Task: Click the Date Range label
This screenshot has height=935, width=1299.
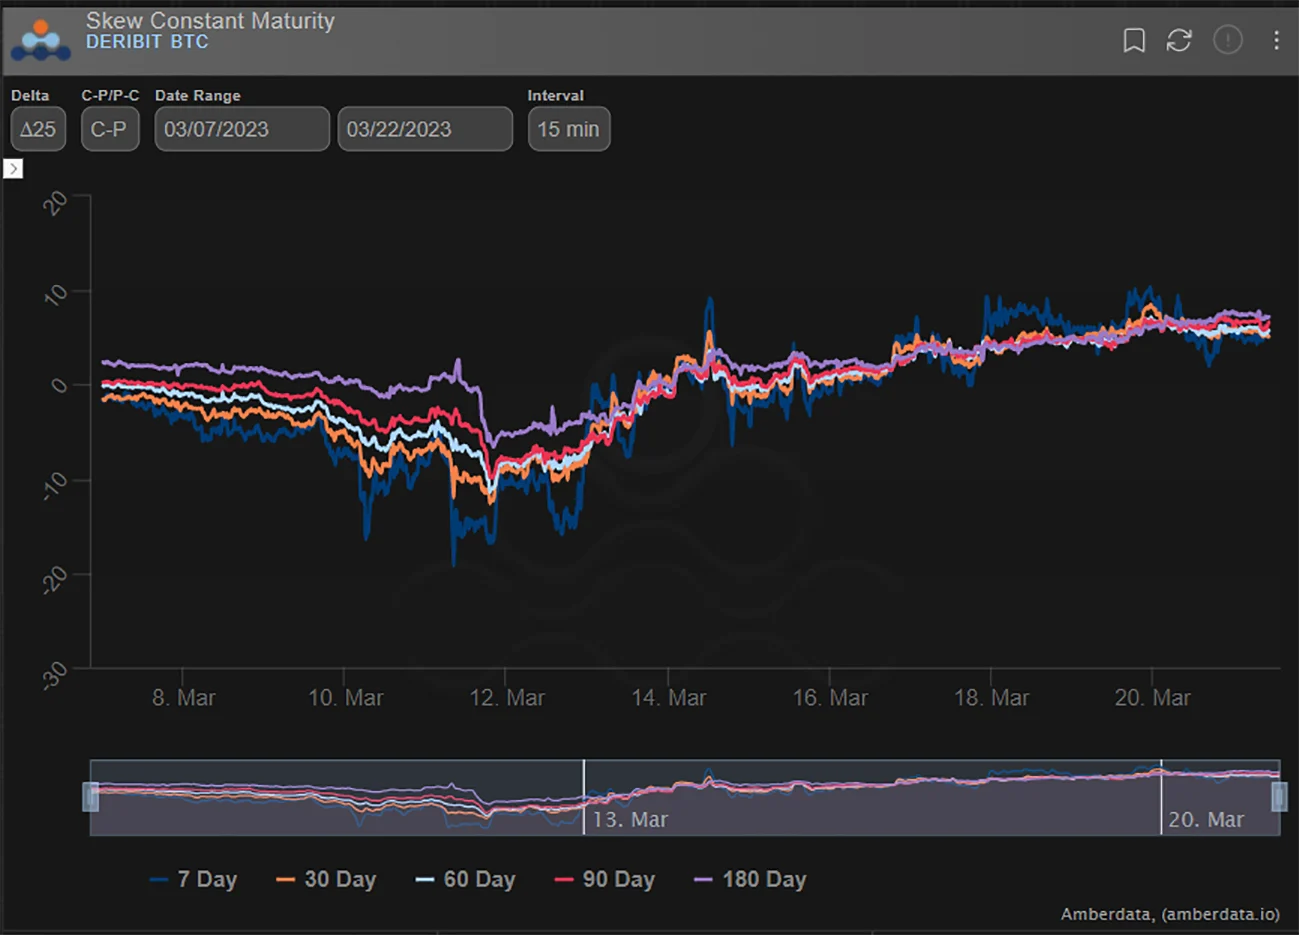Action: tap(198, 96)
